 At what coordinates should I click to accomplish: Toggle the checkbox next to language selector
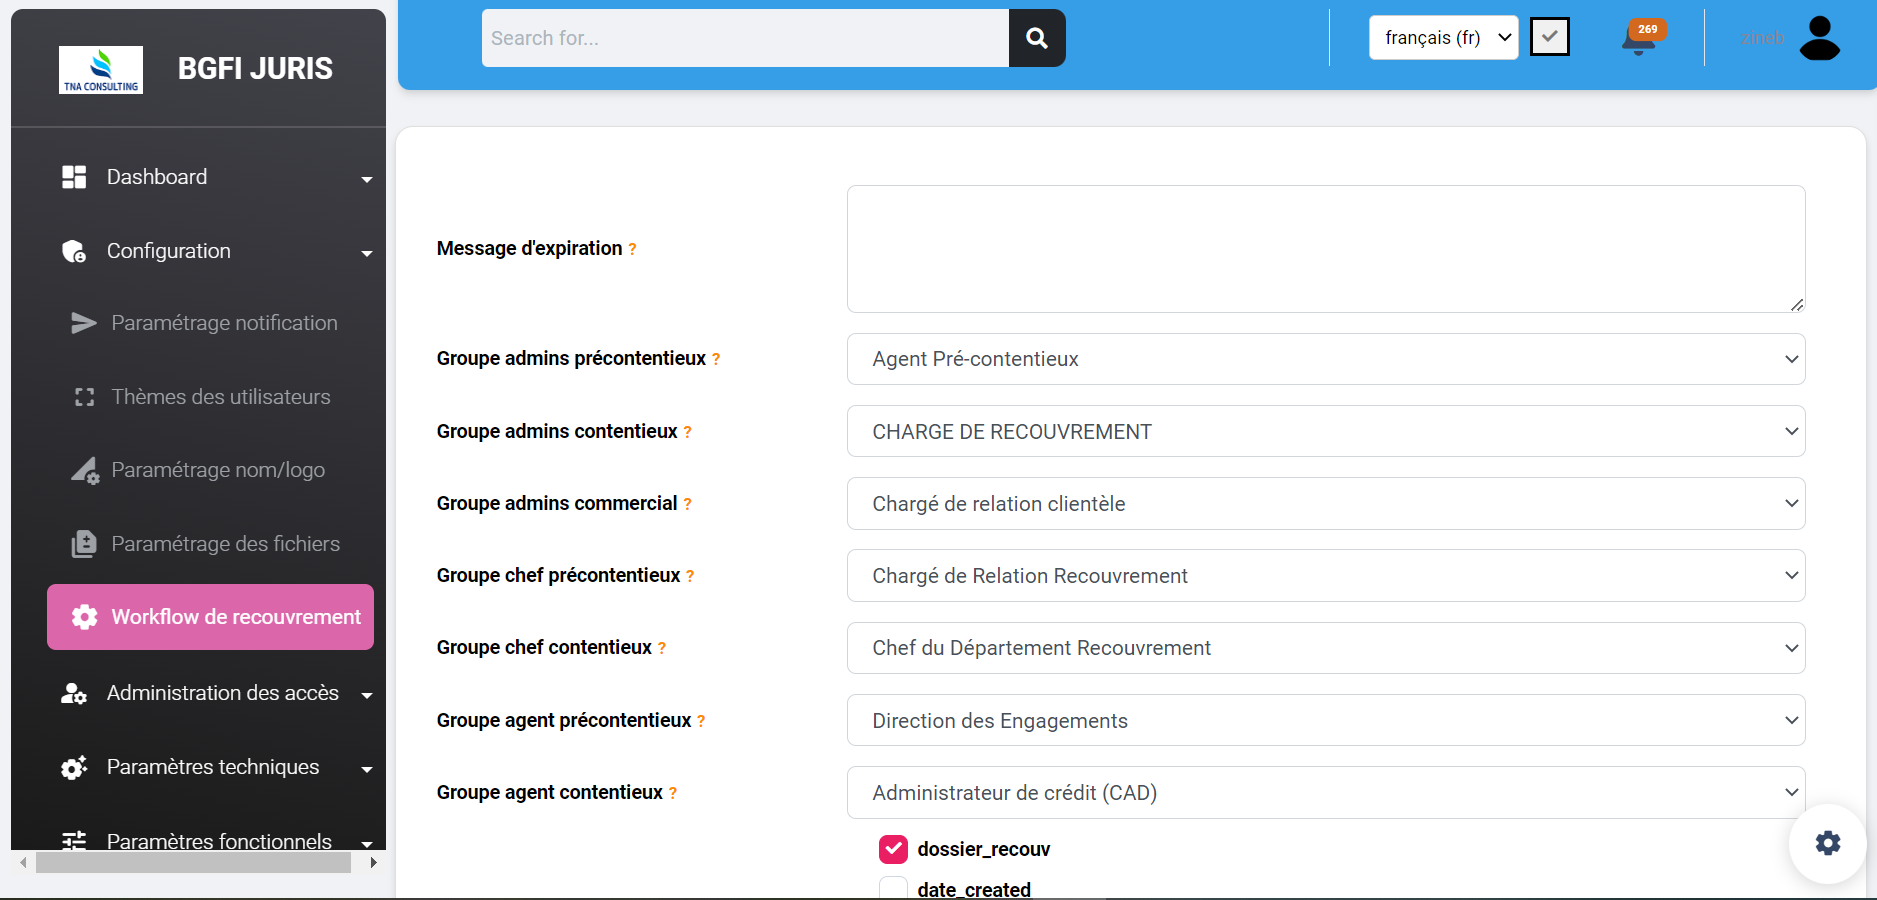(x=1549, y=38)
